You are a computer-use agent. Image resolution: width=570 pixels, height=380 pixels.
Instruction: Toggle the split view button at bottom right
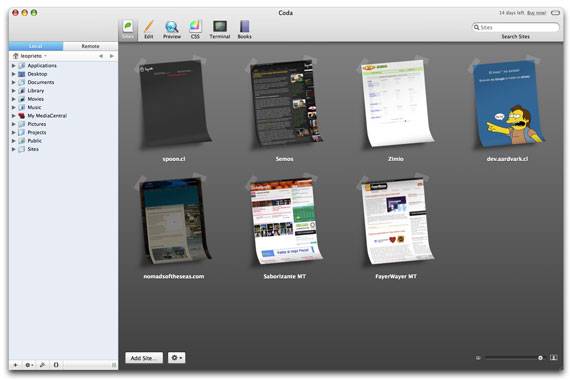(x=553, y=358)
